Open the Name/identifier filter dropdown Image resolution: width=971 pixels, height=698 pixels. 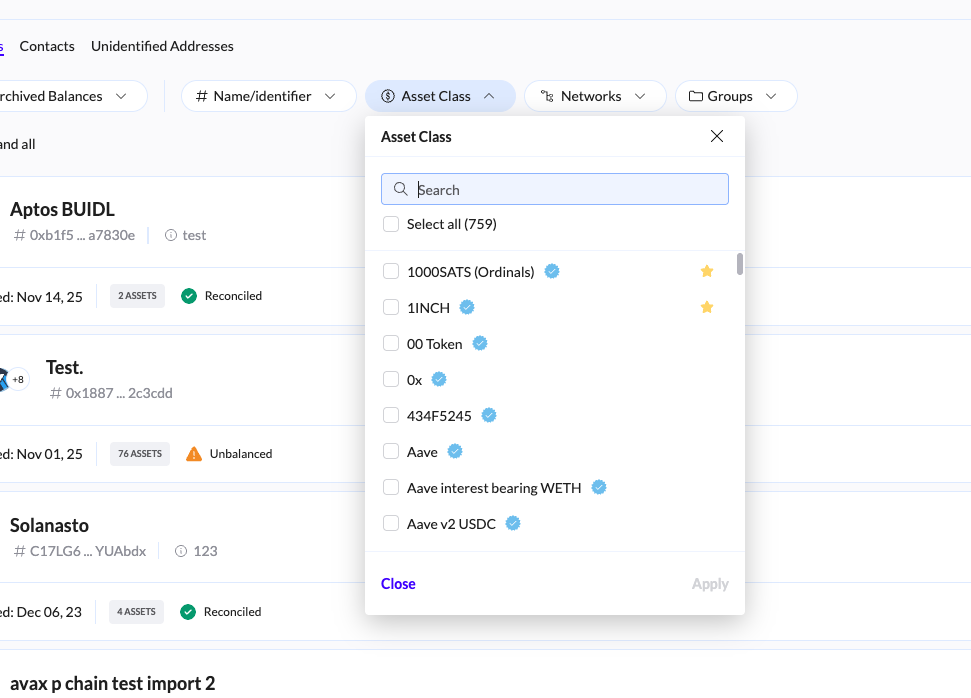[x=268, y=96]
